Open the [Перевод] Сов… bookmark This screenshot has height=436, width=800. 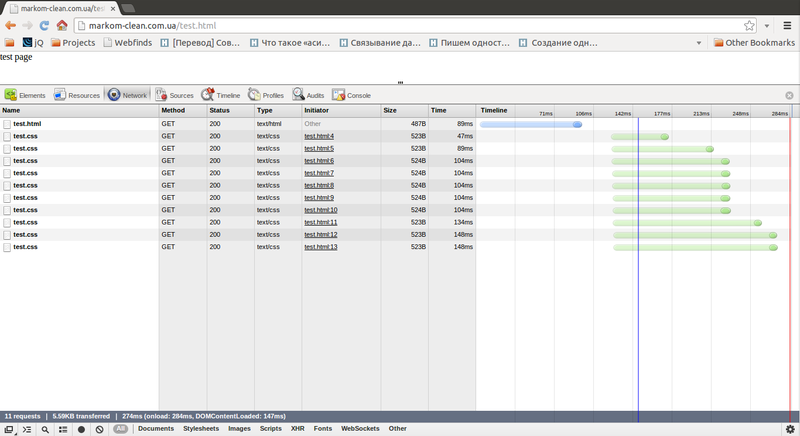pos(200,43)
